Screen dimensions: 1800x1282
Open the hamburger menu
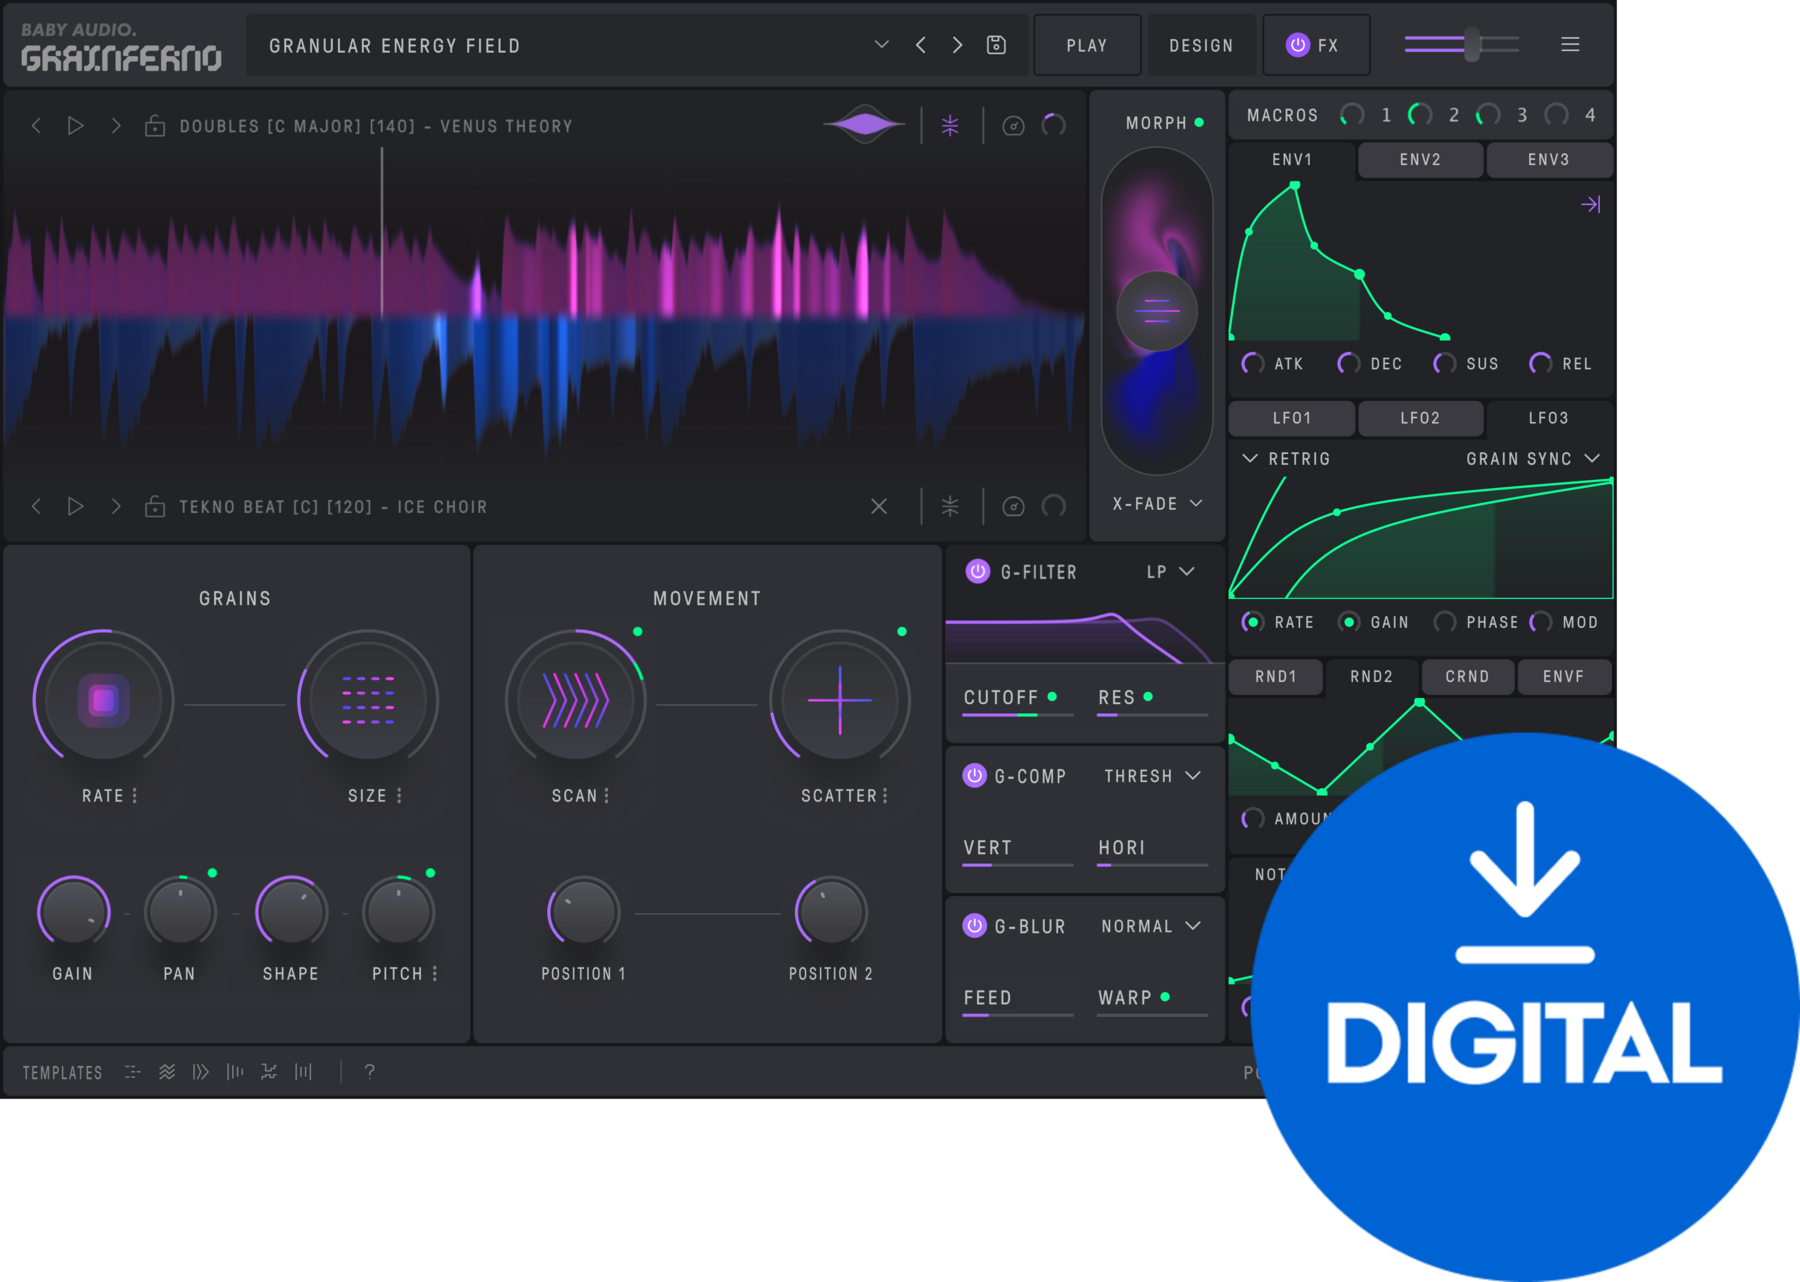(1570, 45)
